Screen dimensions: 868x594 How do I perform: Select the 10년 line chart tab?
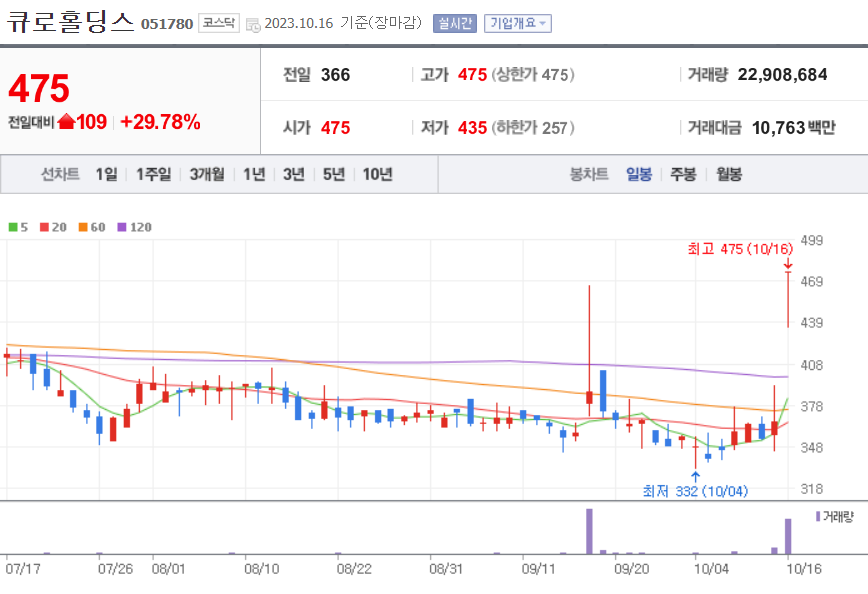(x=378, y=174)
